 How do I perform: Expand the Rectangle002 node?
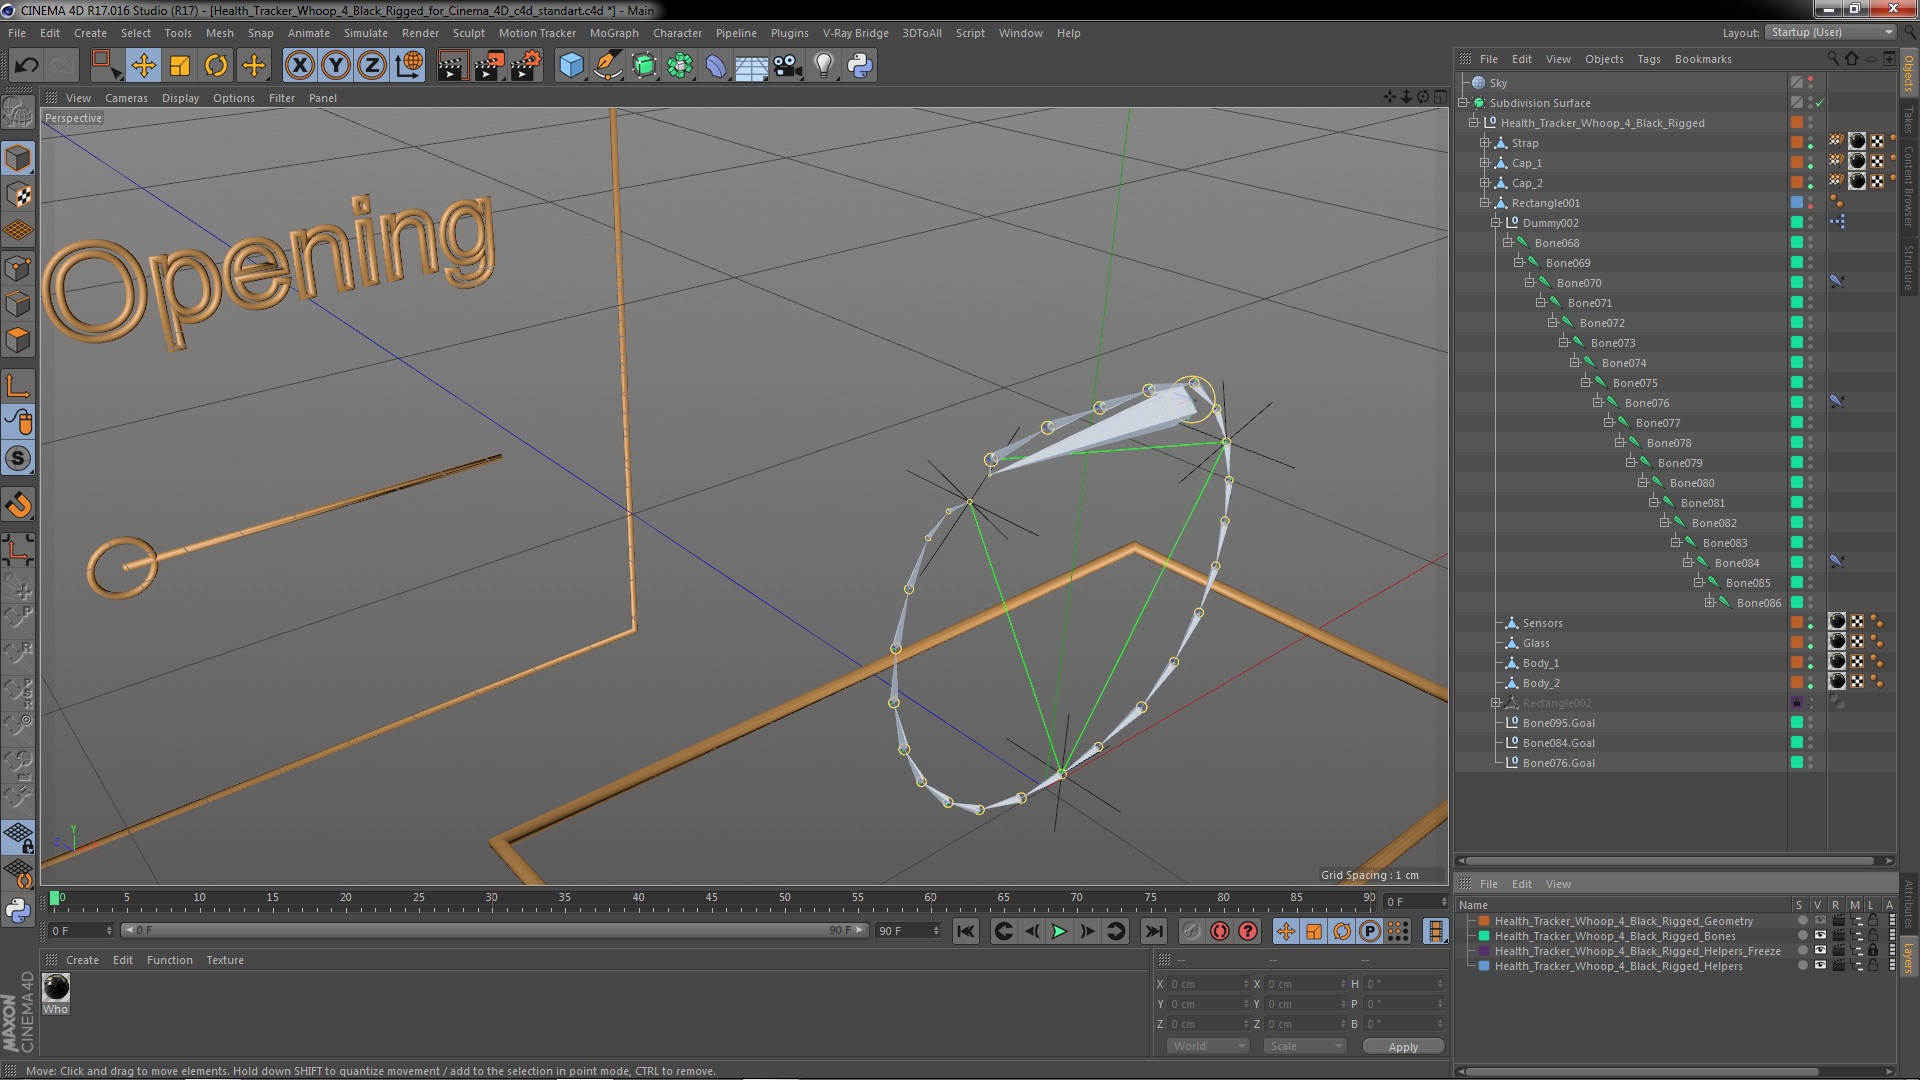1496,703
